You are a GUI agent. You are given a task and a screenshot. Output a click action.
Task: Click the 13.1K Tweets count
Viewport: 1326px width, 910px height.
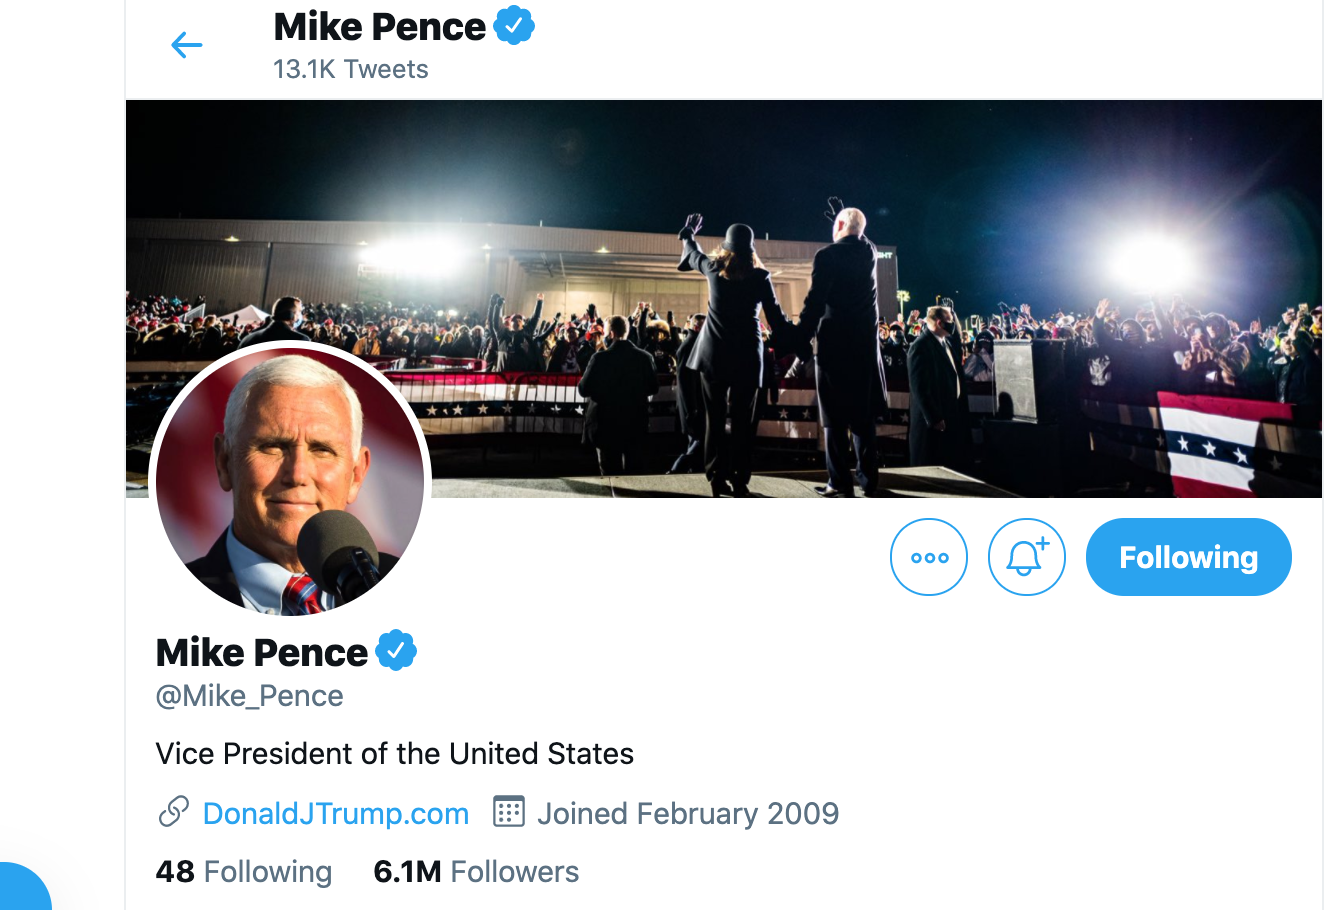(350, 70)
